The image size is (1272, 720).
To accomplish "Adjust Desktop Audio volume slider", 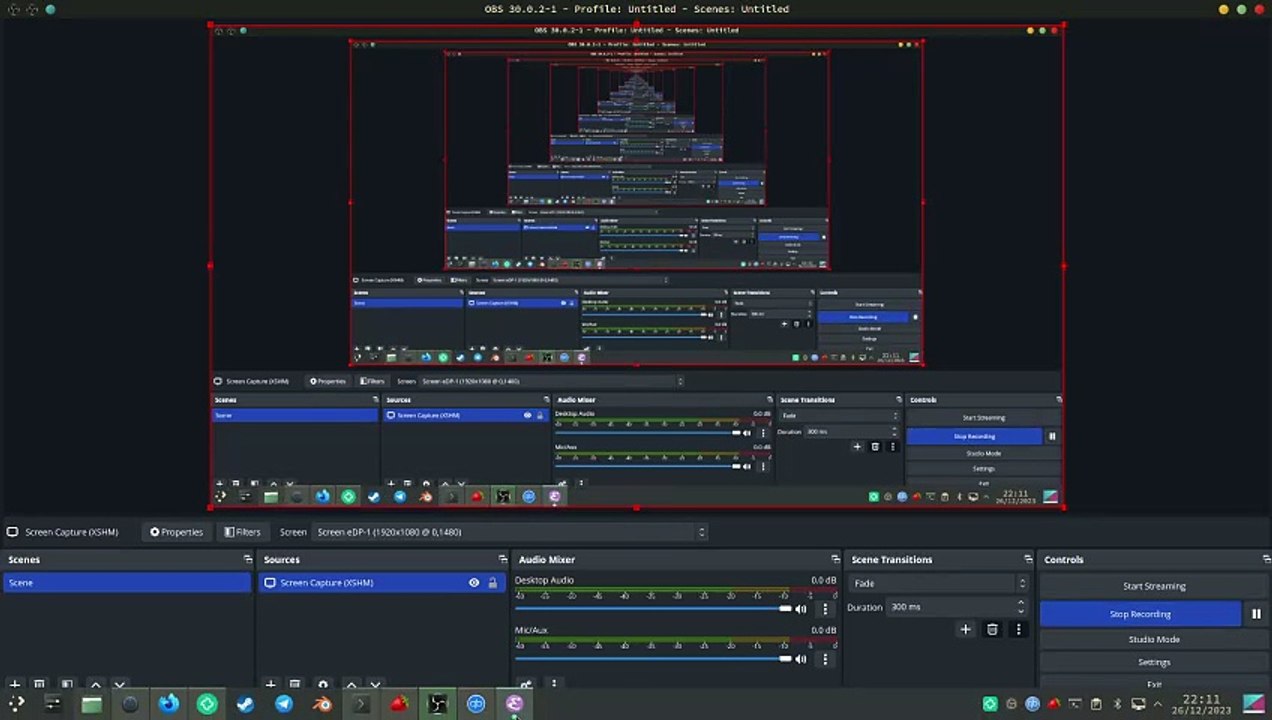I will [x=653, y=609].
